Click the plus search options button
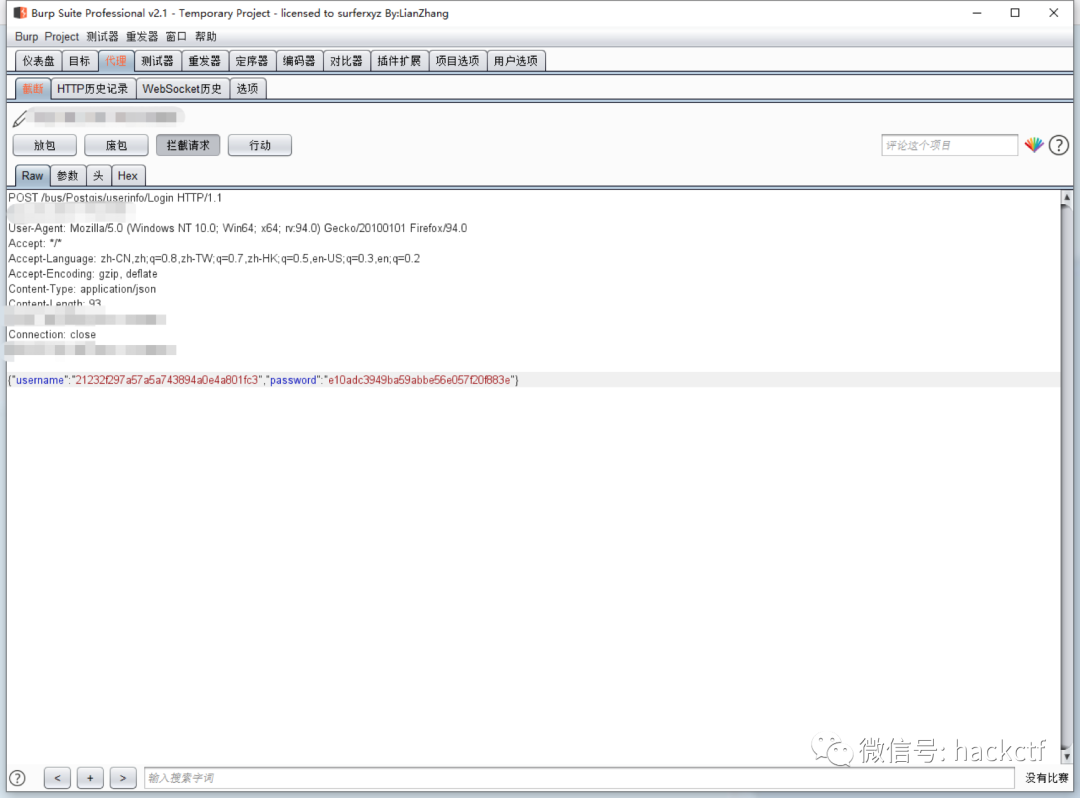 [x=90, y=778]
